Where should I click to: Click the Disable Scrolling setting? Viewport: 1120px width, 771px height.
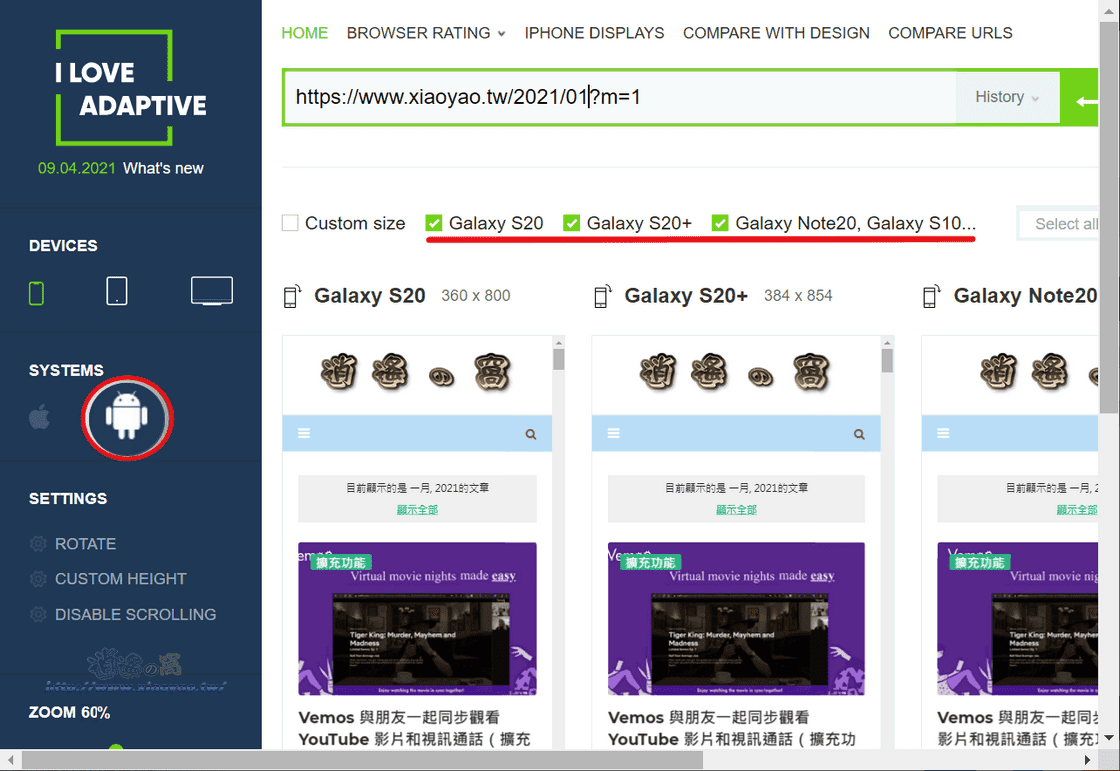coord(136,615)
